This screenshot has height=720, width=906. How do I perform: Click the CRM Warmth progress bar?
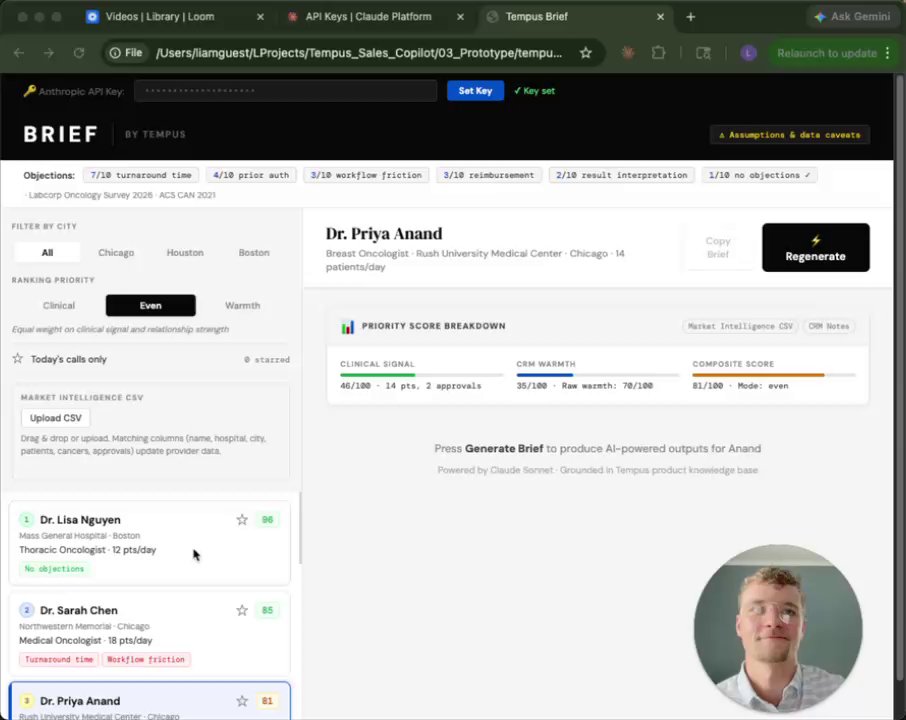click(597, 375)
